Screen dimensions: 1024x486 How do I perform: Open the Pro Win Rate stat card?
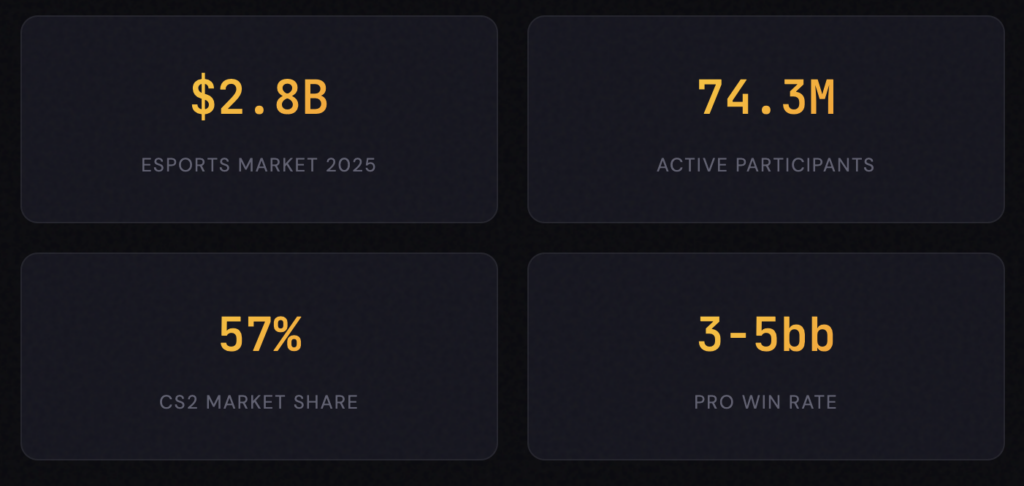coord(766,435)
